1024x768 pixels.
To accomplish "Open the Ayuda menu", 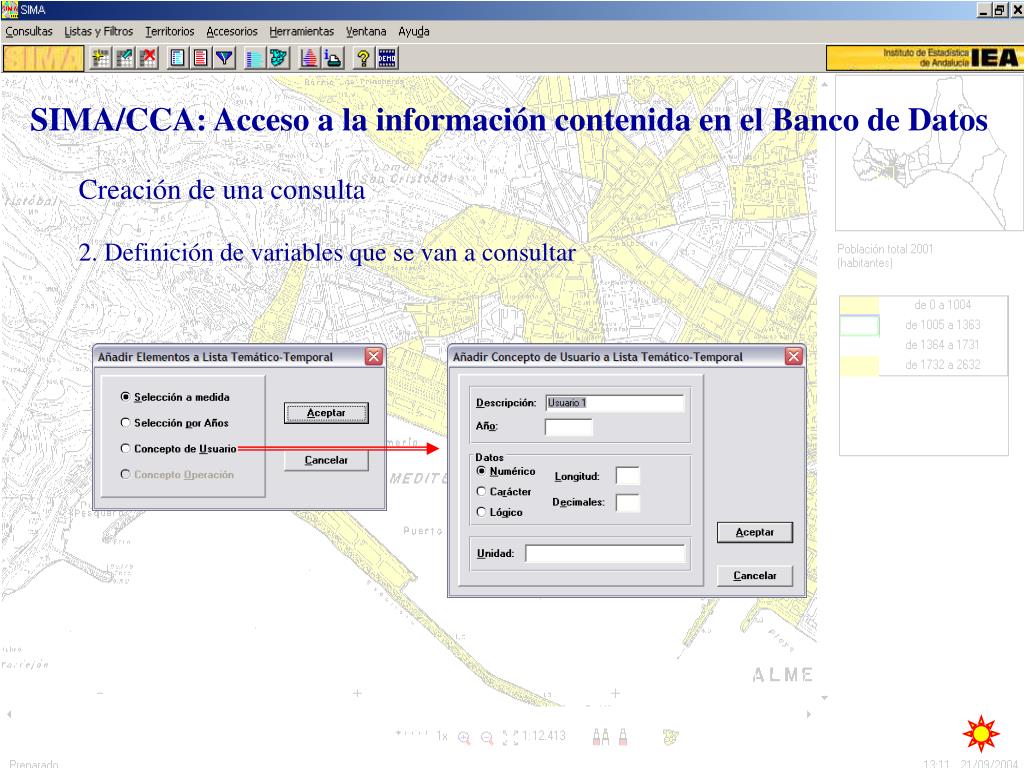I will pos(414,31).
